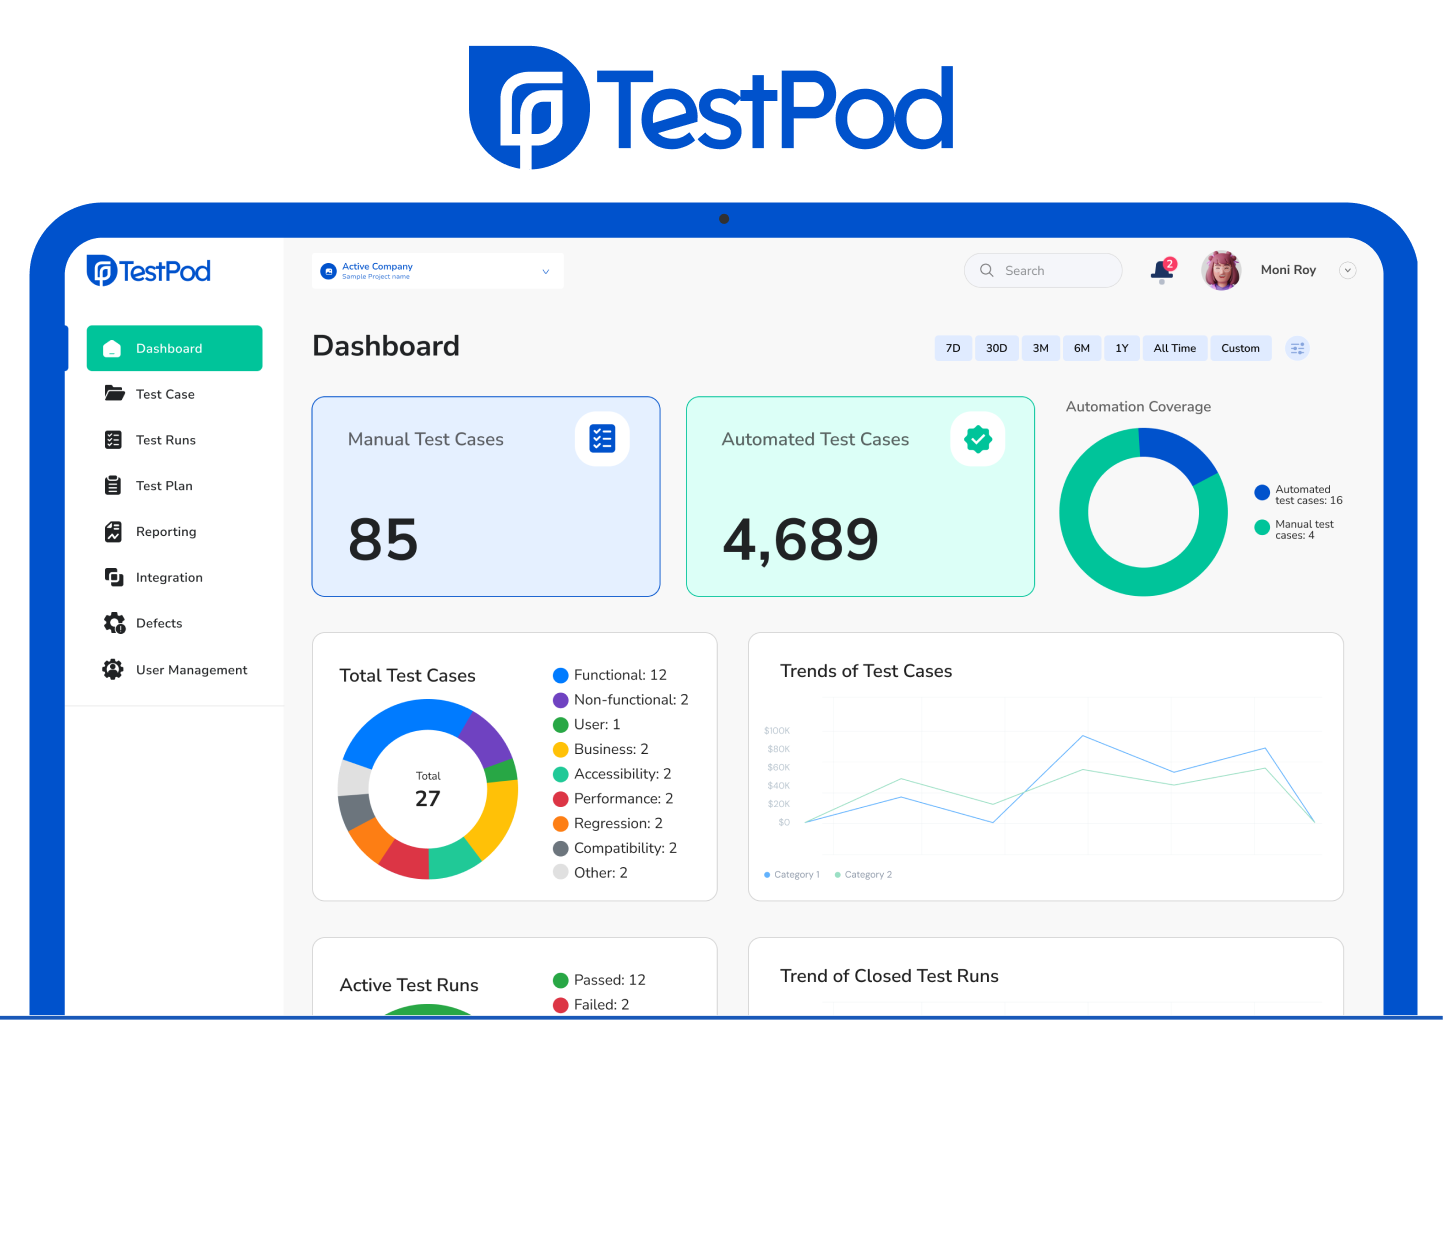Click the Manual Test Cases checklist icon
The height and width of the screenshot is (1234, 1443).
tap(602, 439)
